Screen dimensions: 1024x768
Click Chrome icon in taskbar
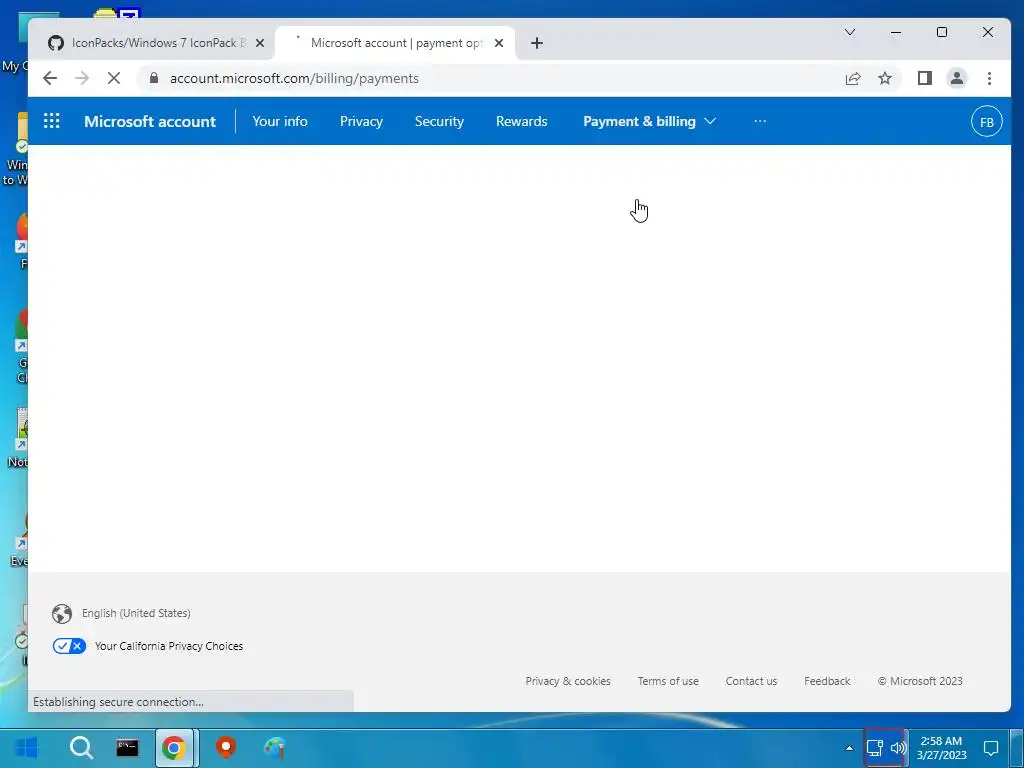point(174,748)
